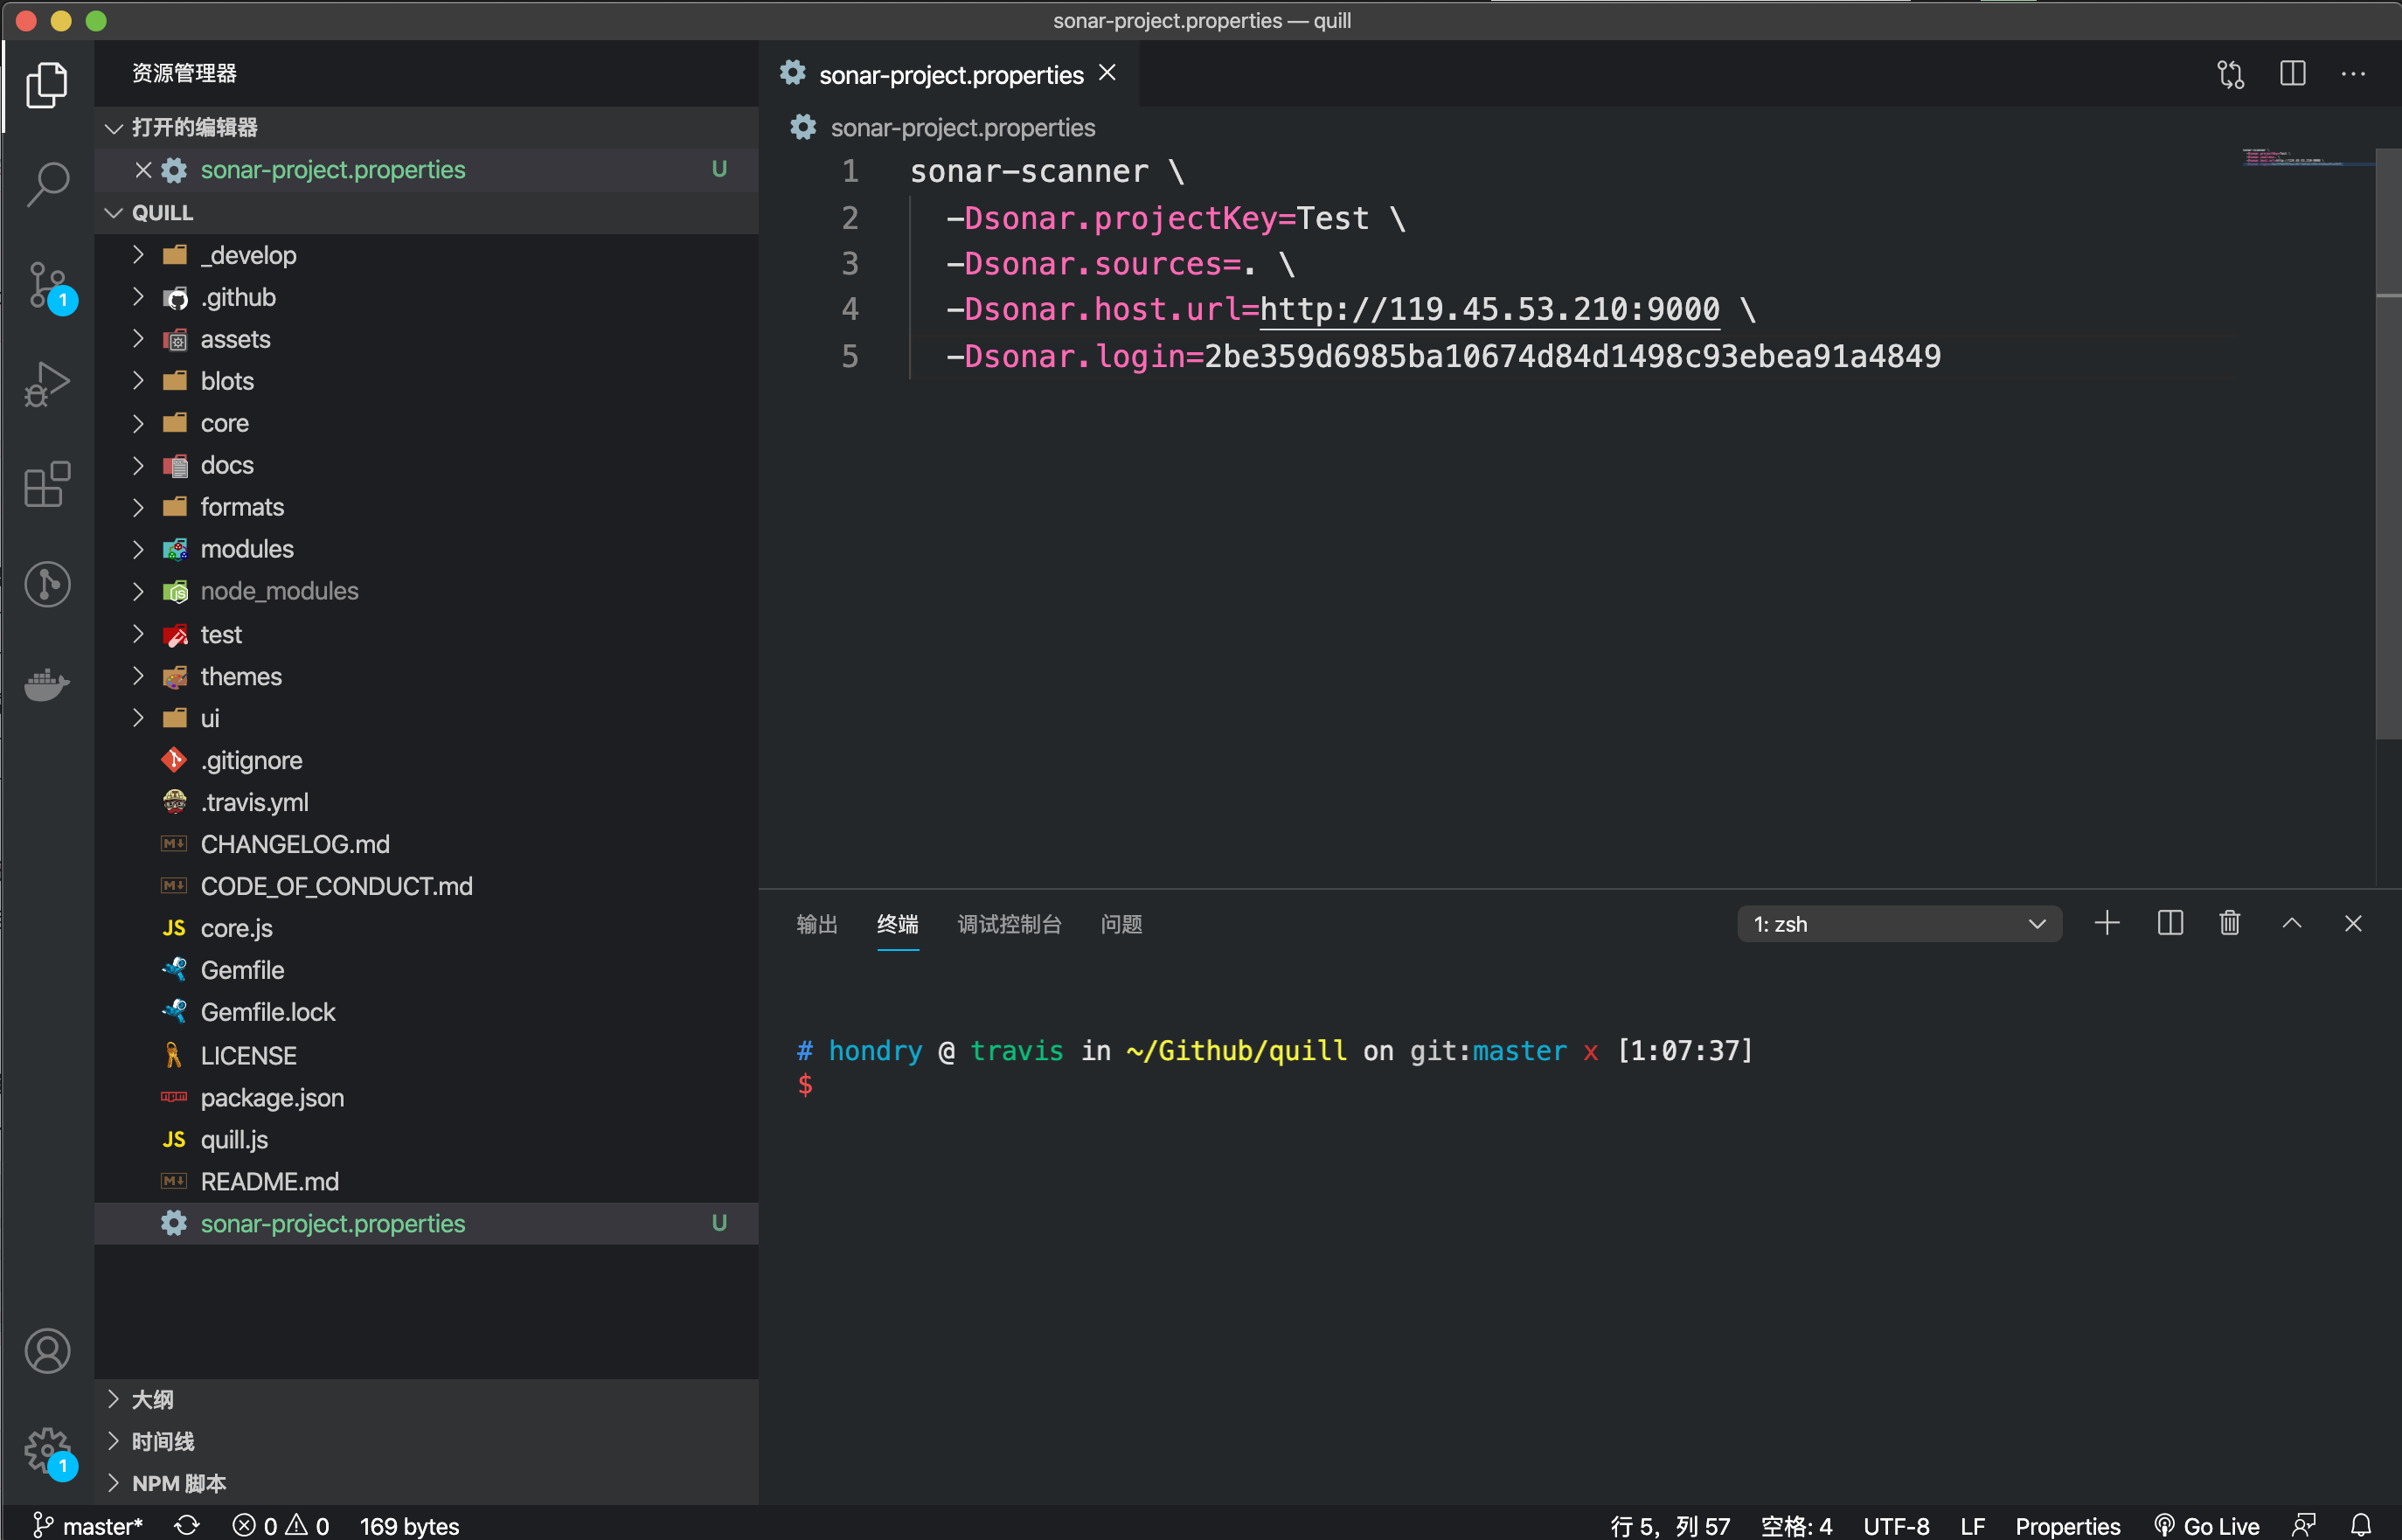Open package.json in the file tree

pos(272,1097)
